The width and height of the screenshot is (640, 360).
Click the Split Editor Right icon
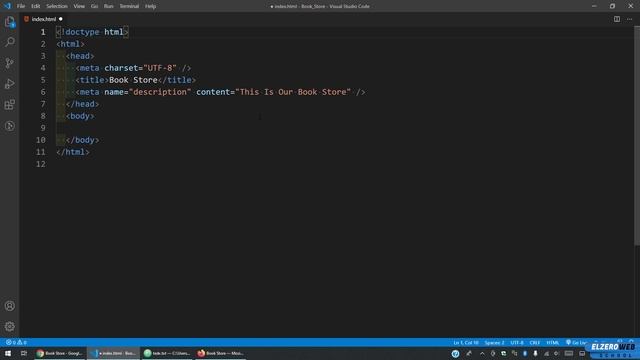point(617,19)
